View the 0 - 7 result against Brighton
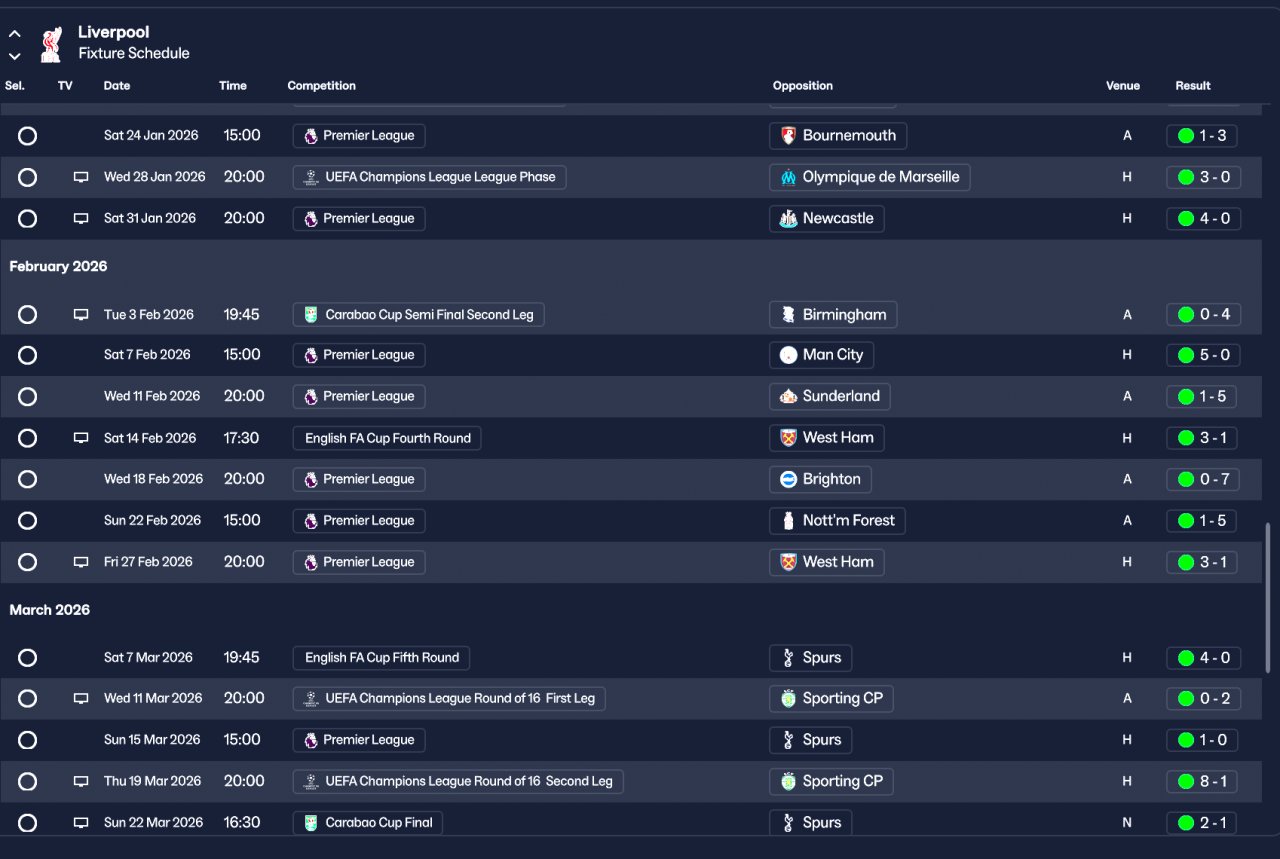This screenshot has height=859, width=1280. pyautogui.click(x=1204, y=479)
